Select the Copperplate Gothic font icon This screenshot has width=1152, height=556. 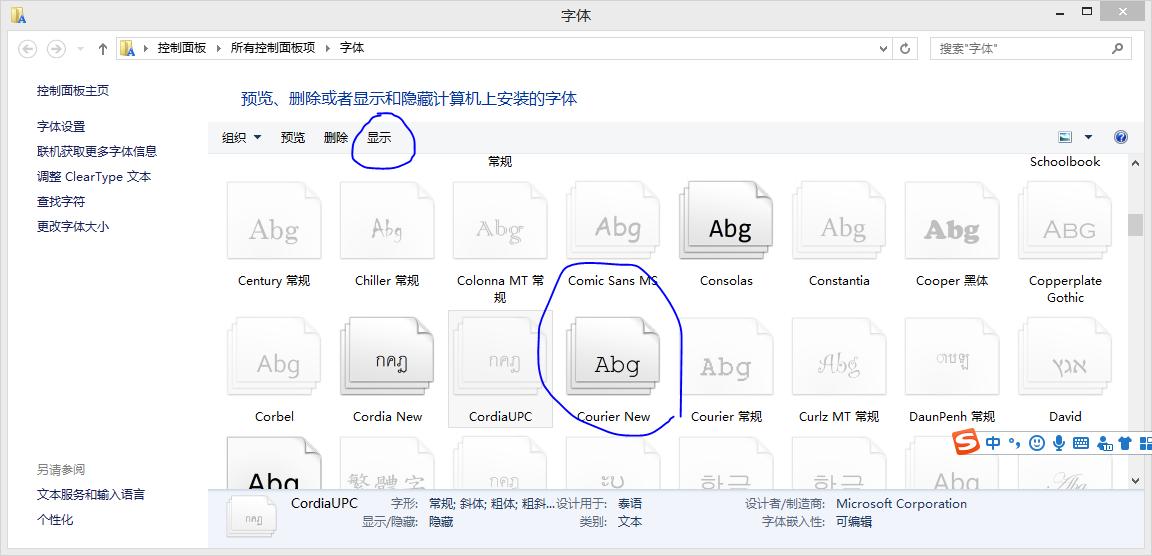[x=1065, y=221]
